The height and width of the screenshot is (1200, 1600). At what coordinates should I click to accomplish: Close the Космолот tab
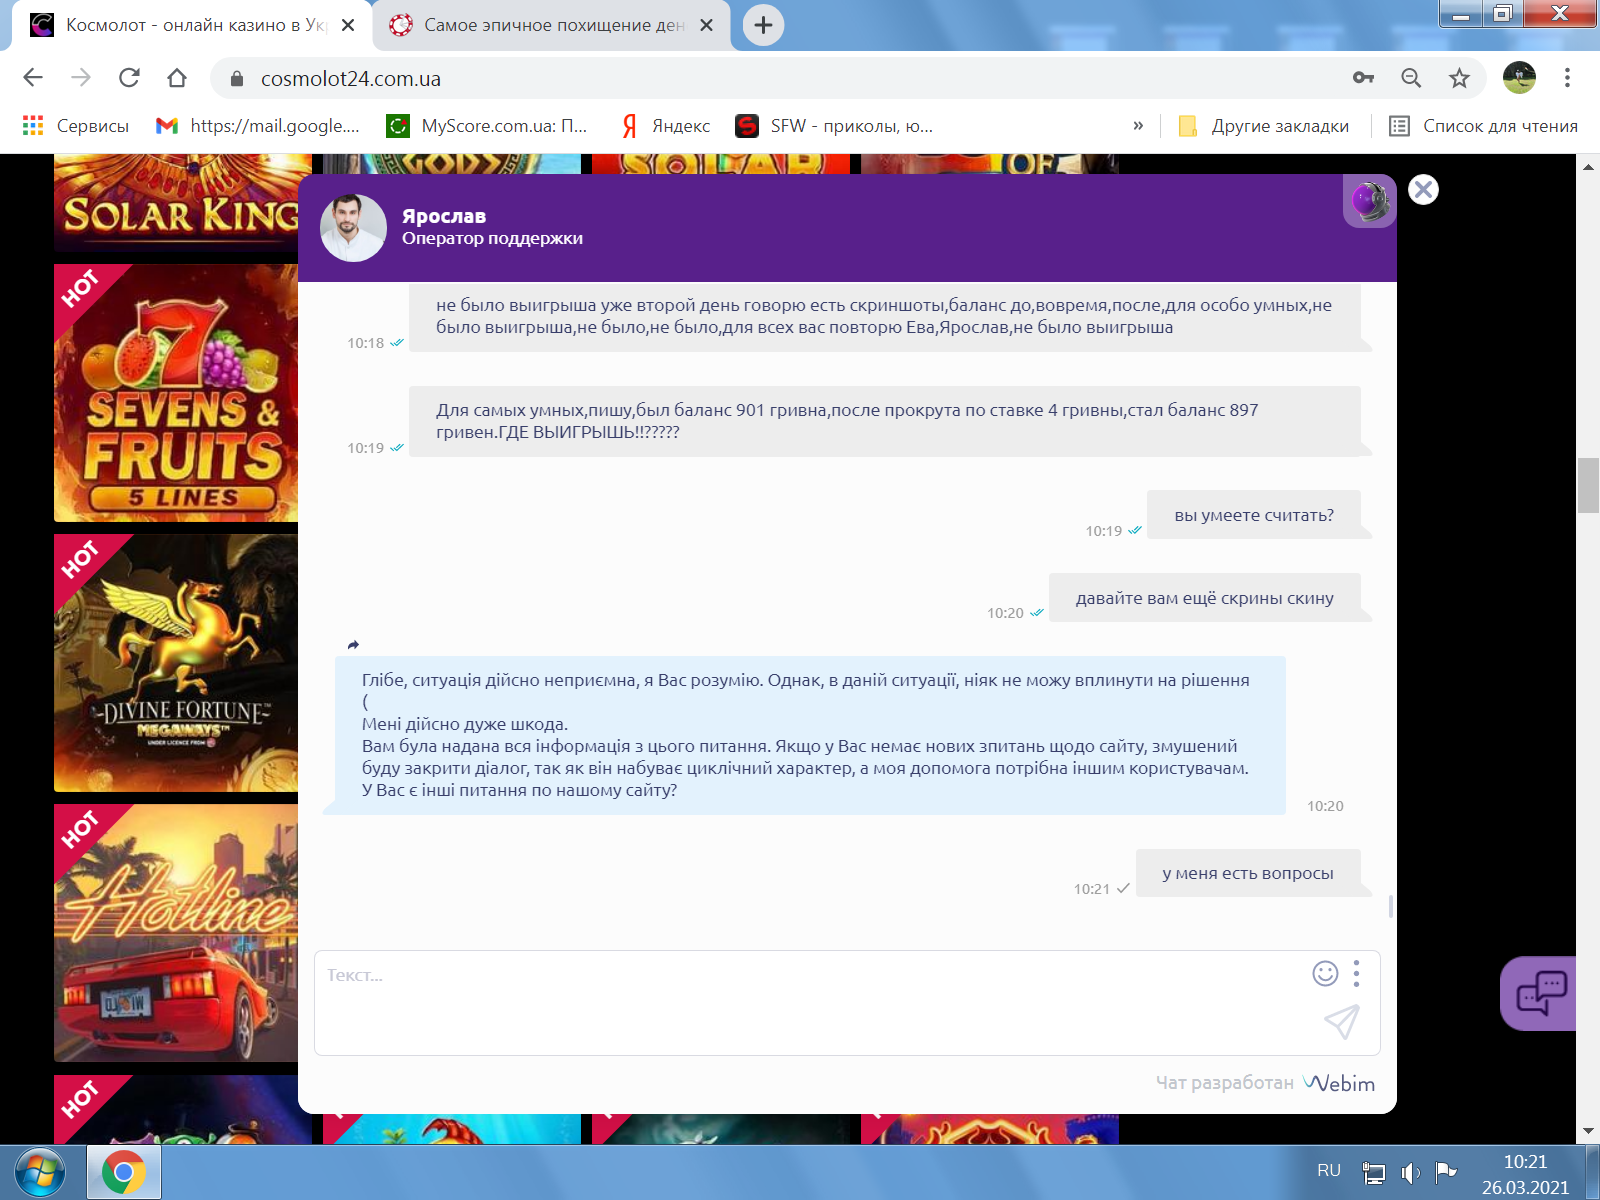click(348, 25)
